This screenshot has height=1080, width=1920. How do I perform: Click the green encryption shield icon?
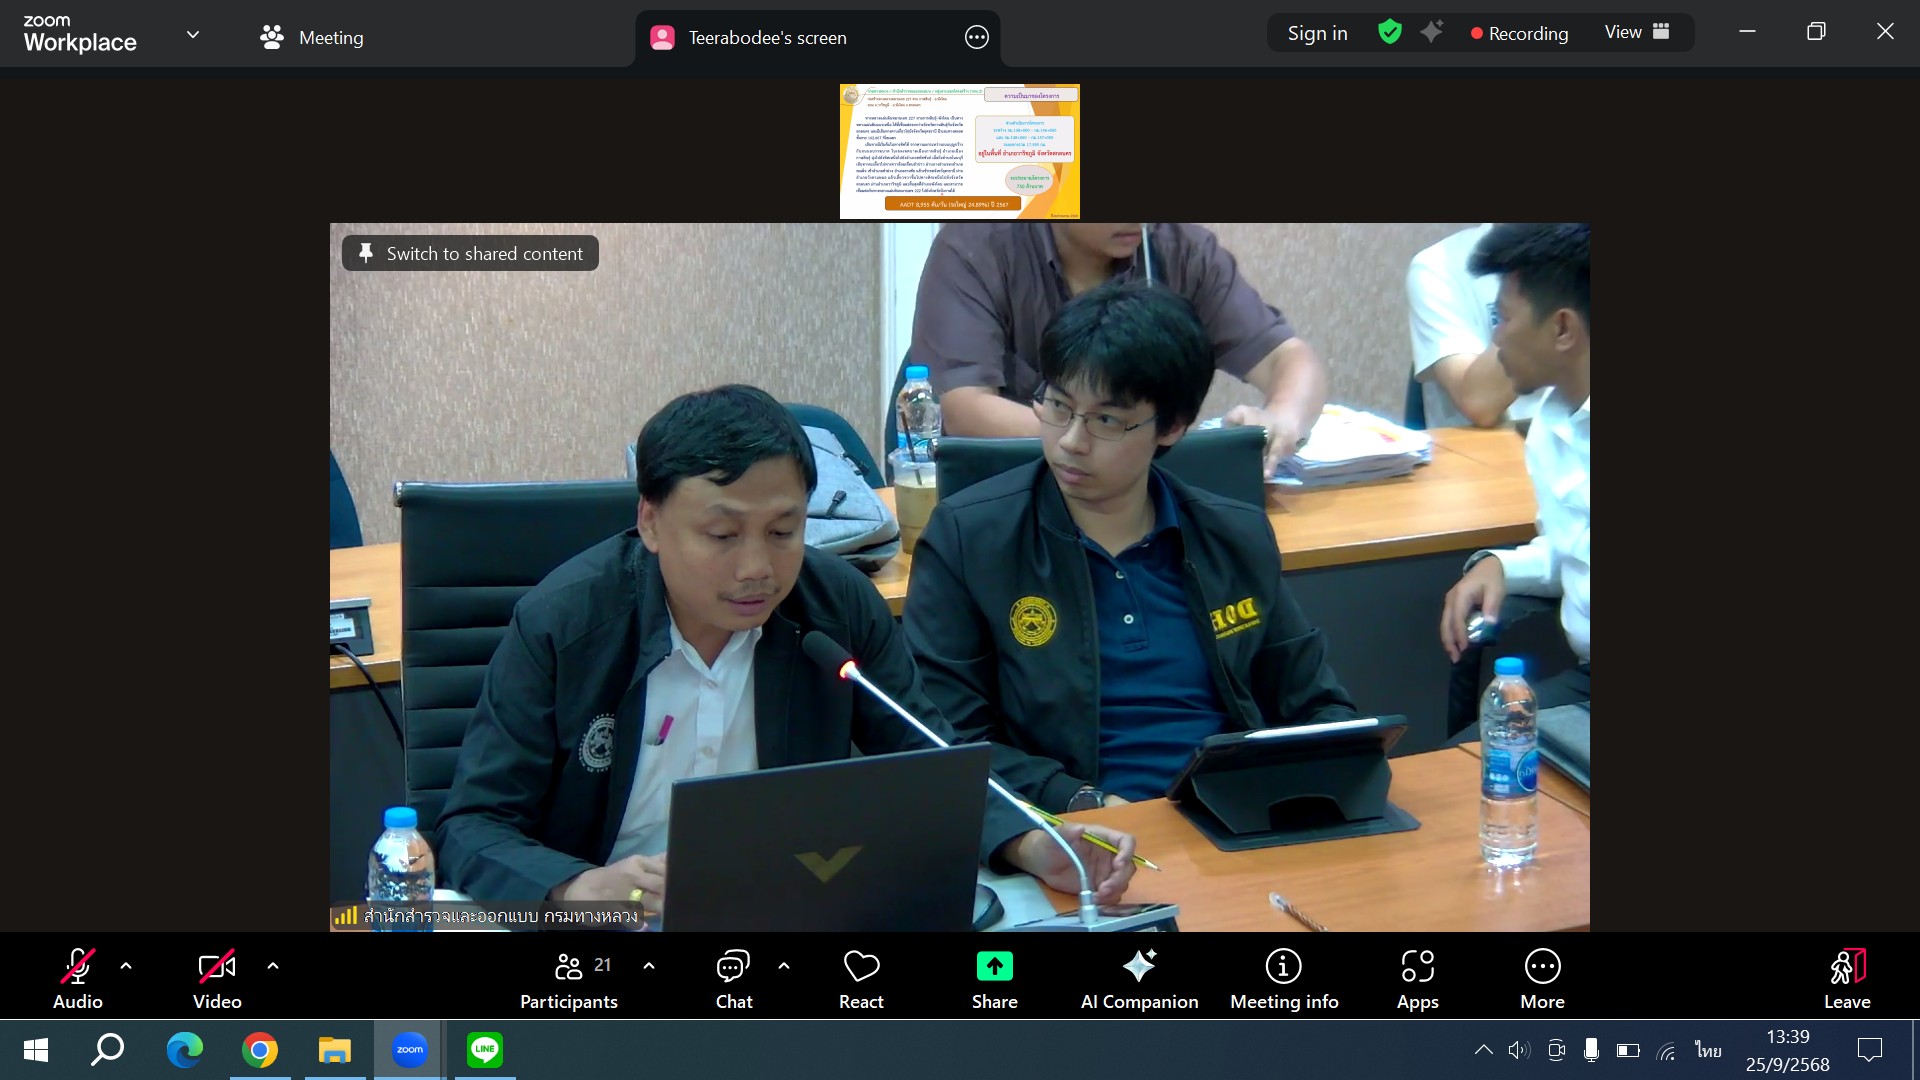click(1389, 33)
